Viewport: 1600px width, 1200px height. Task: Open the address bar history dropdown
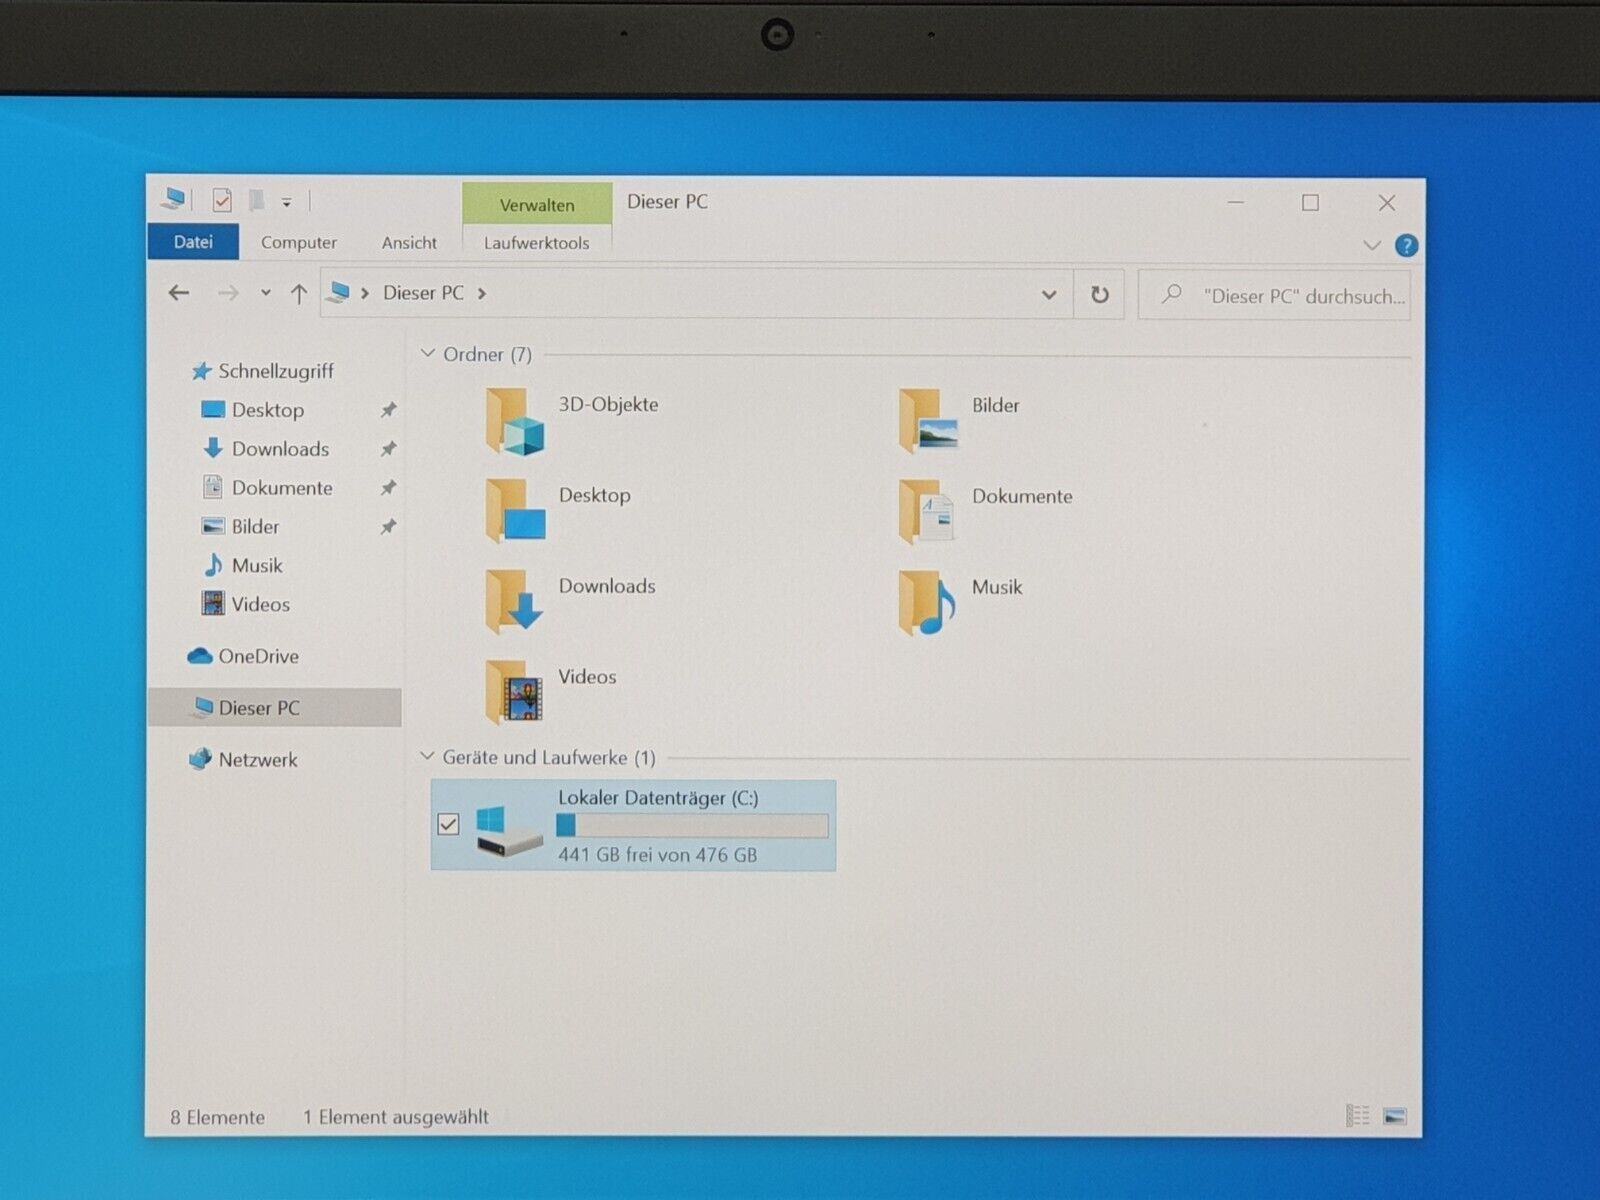(x=1048, y=295)
